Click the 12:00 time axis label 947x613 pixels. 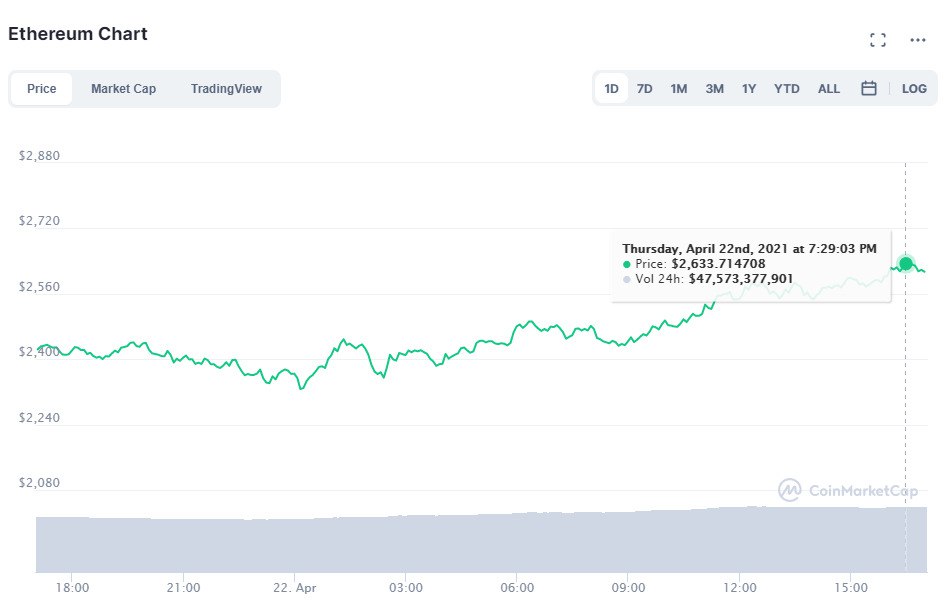[739, 588]
